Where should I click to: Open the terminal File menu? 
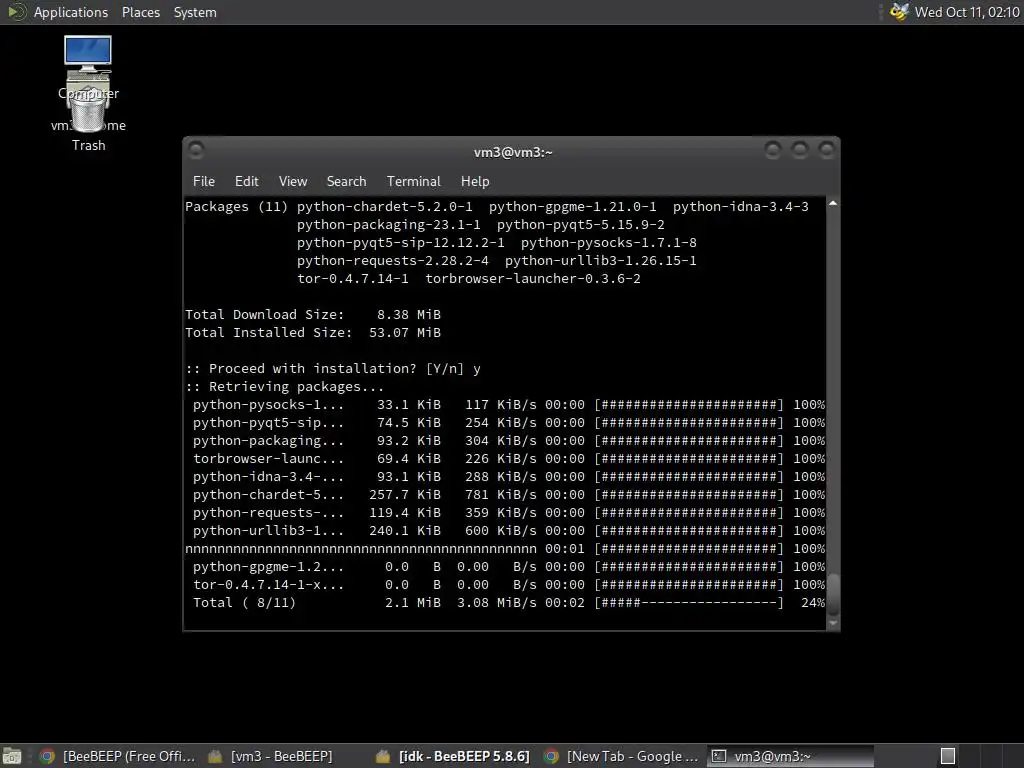[204, 182]
